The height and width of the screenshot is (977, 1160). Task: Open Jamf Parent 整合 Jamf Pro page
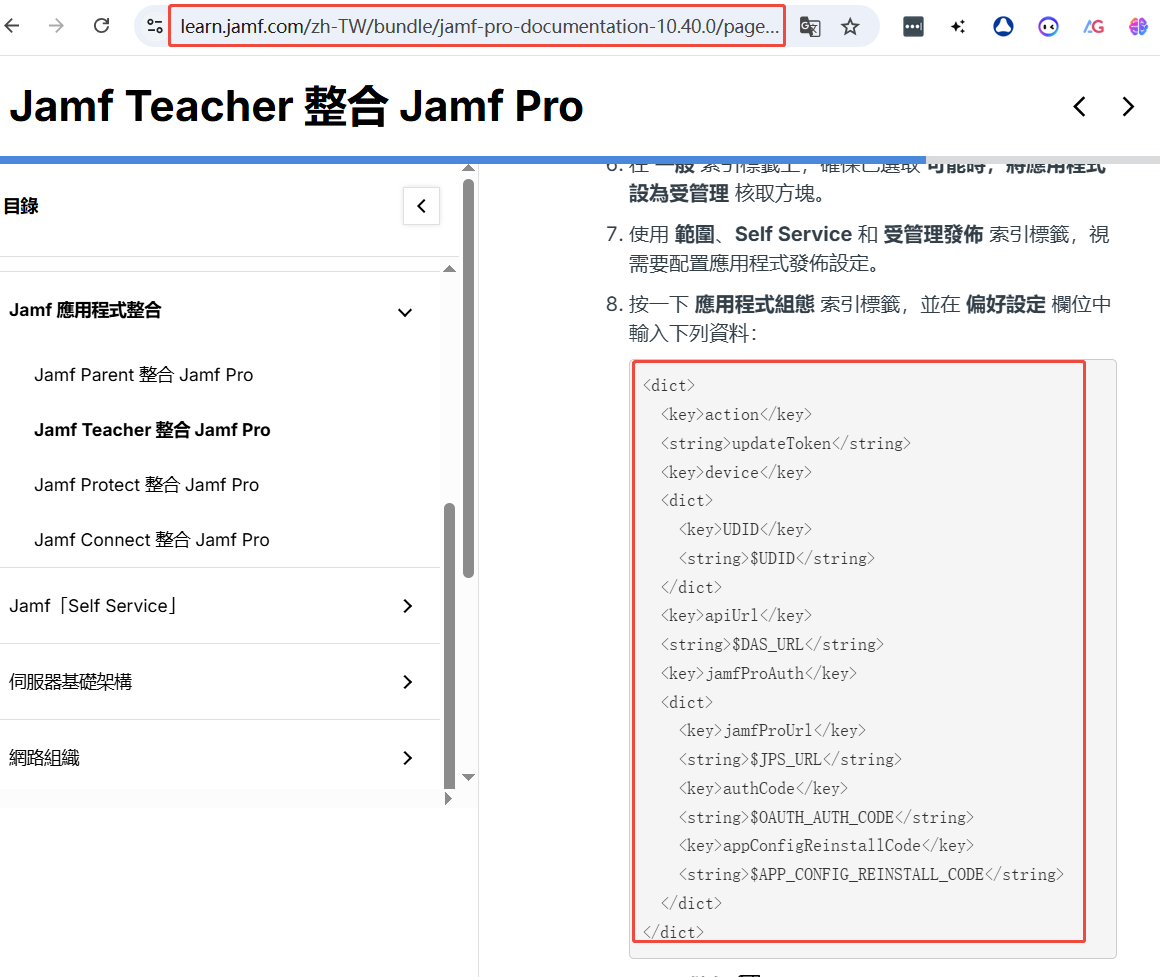143,375
